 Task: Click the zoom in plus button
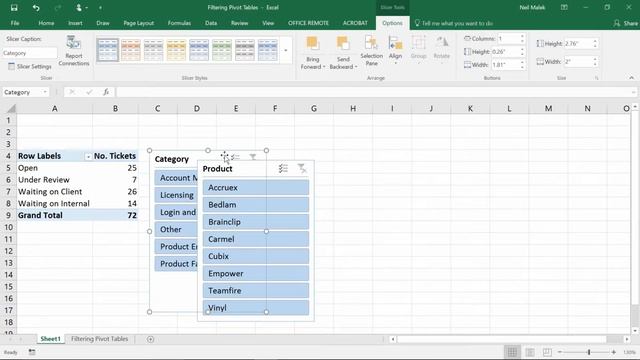coord(613,352)
